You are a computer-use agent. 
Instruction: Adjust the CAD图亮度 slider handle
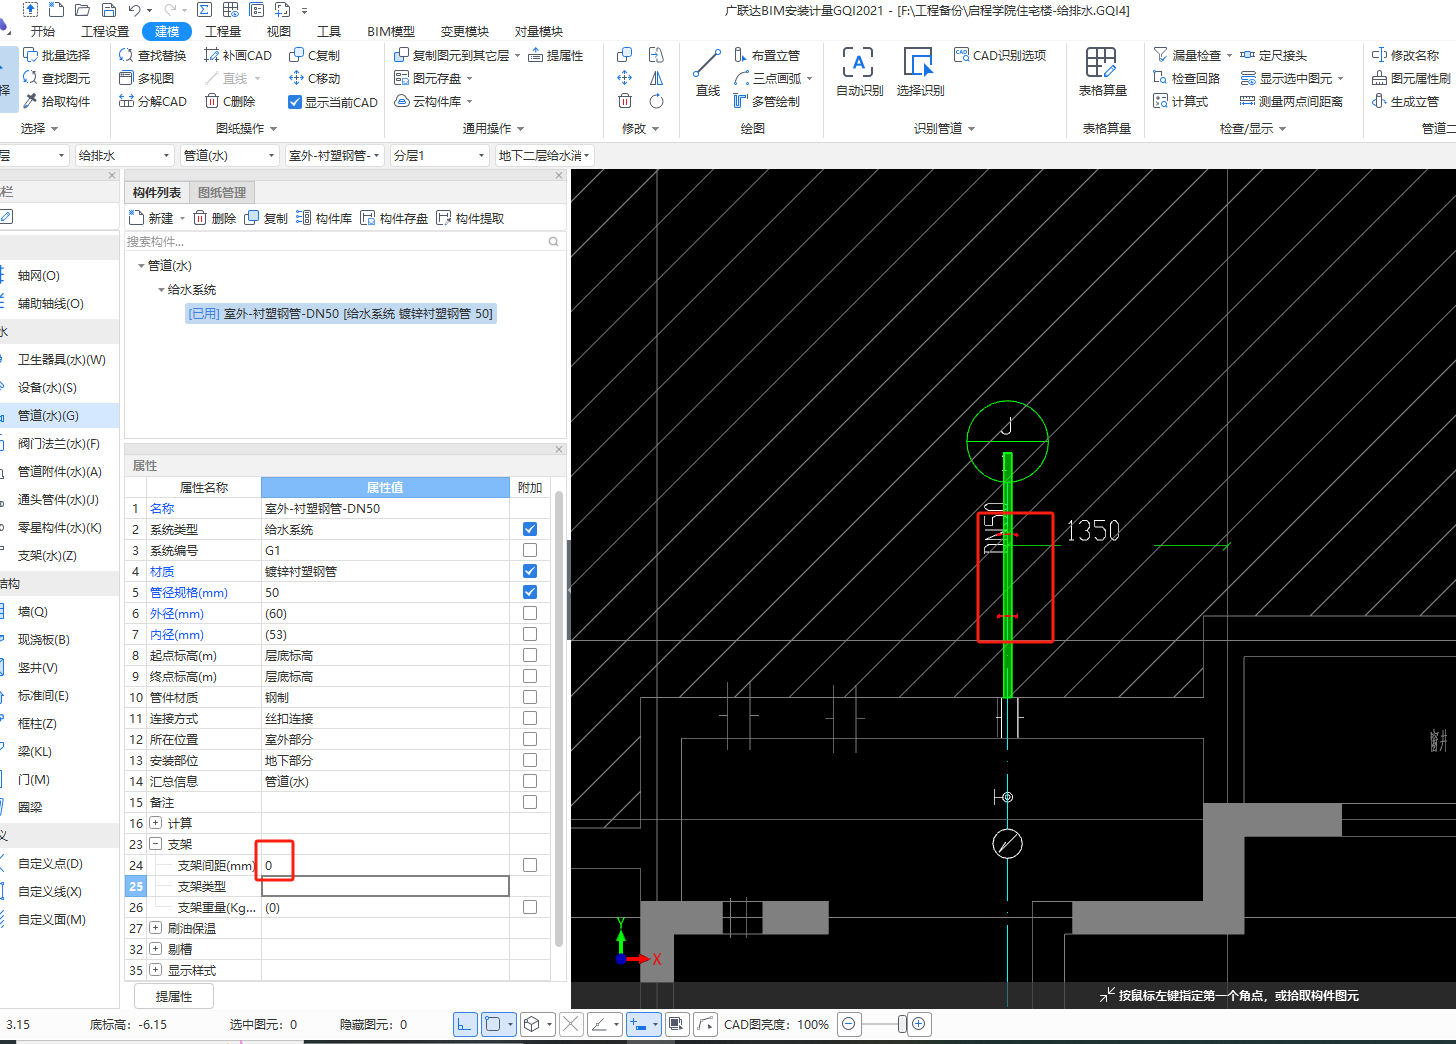(x=902, y=1024)
